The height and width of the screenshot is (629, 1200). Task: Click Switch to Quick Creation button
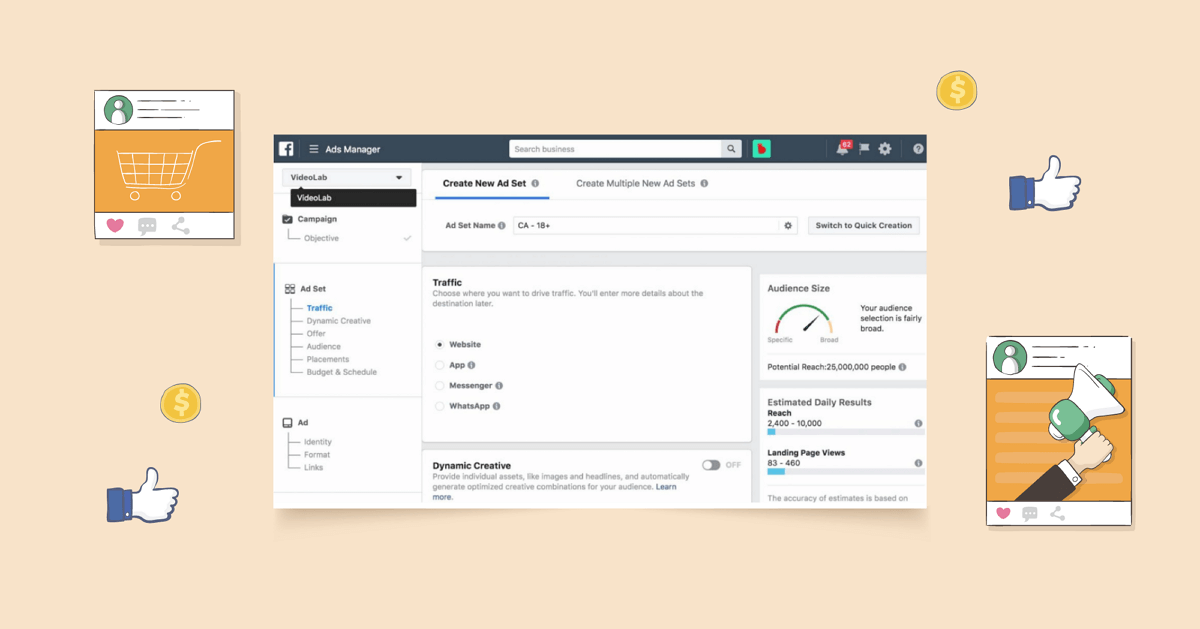tap(863, 226)
